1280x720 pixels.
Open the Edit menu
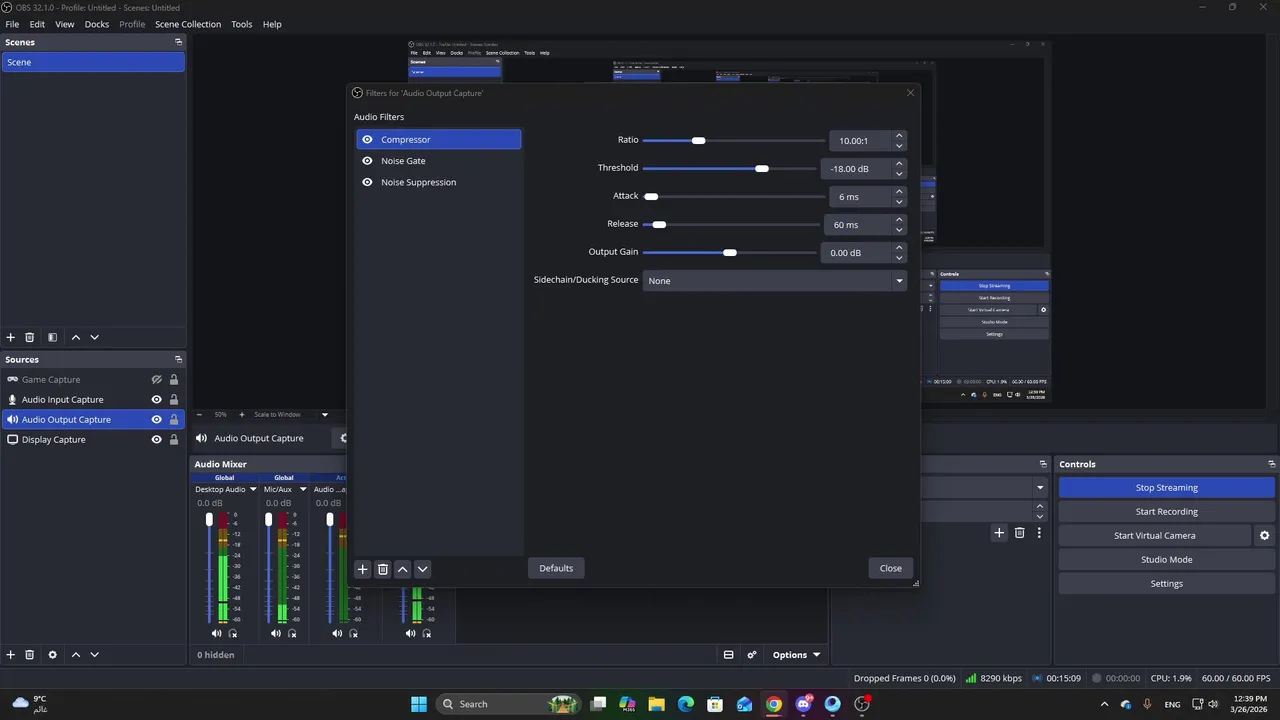pyautogui.click(x=37, y=24)
